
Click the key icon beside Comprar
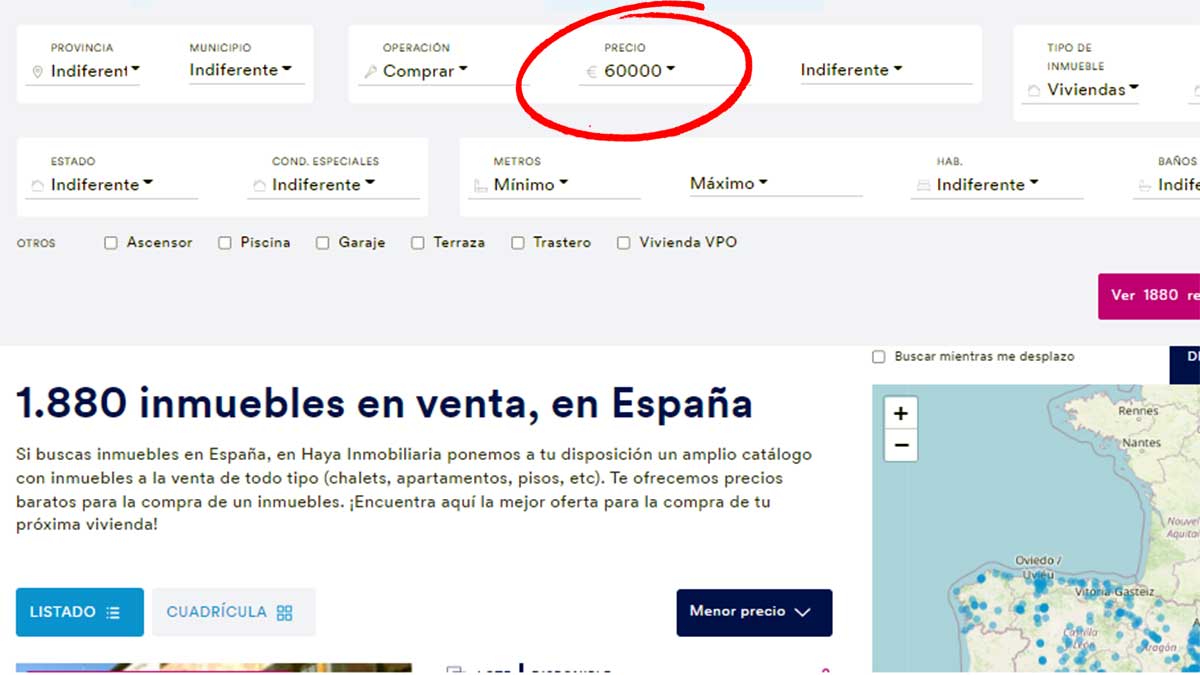pos(370,72)
